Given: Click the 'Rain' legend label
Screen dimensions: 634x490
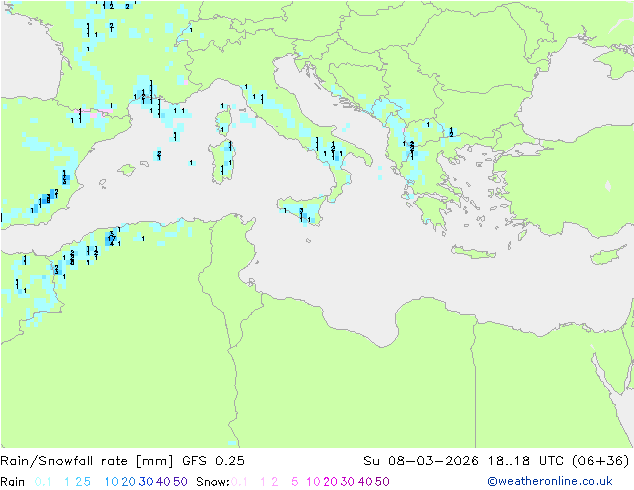Looking at the screenshot, I should click(x=13, y=482).
